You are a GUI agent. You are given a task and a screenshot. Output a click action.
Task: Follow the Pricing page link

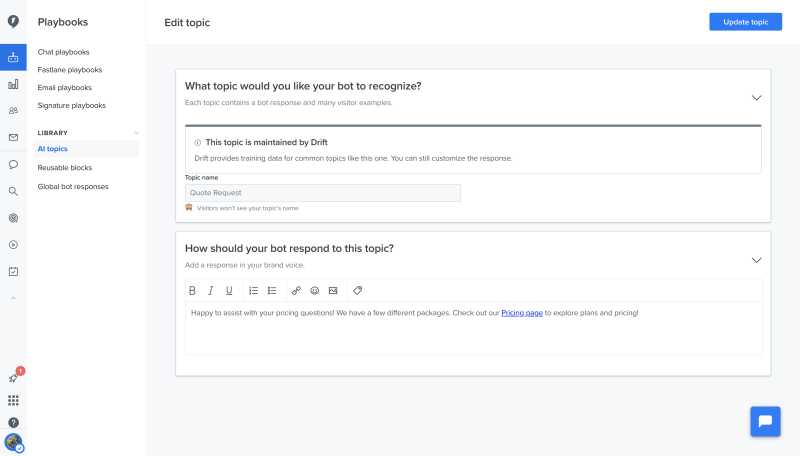click(522, 313)
